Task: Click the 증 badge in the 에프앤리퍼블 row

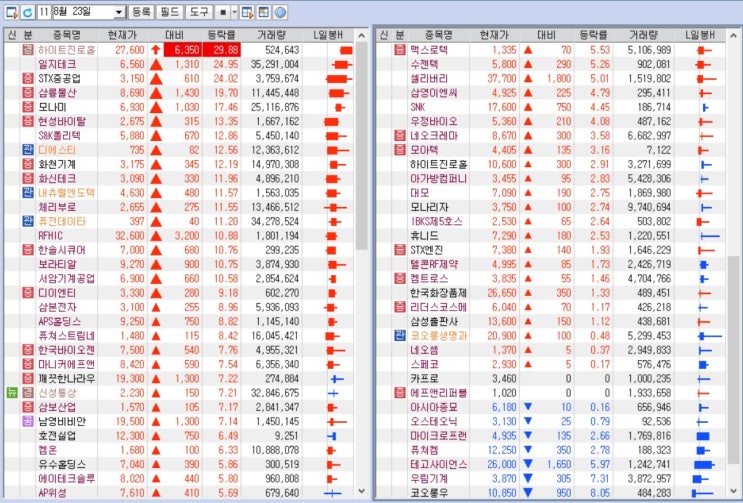Action: point(400,393)
